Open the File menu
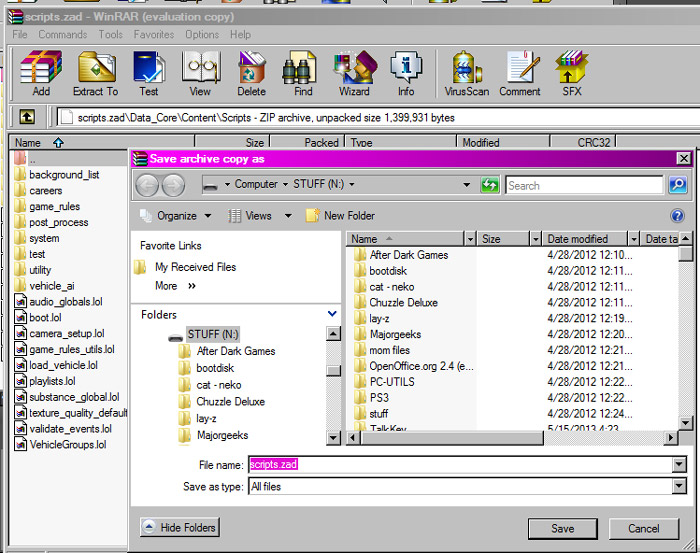700x553 pixels. (20, 34)
